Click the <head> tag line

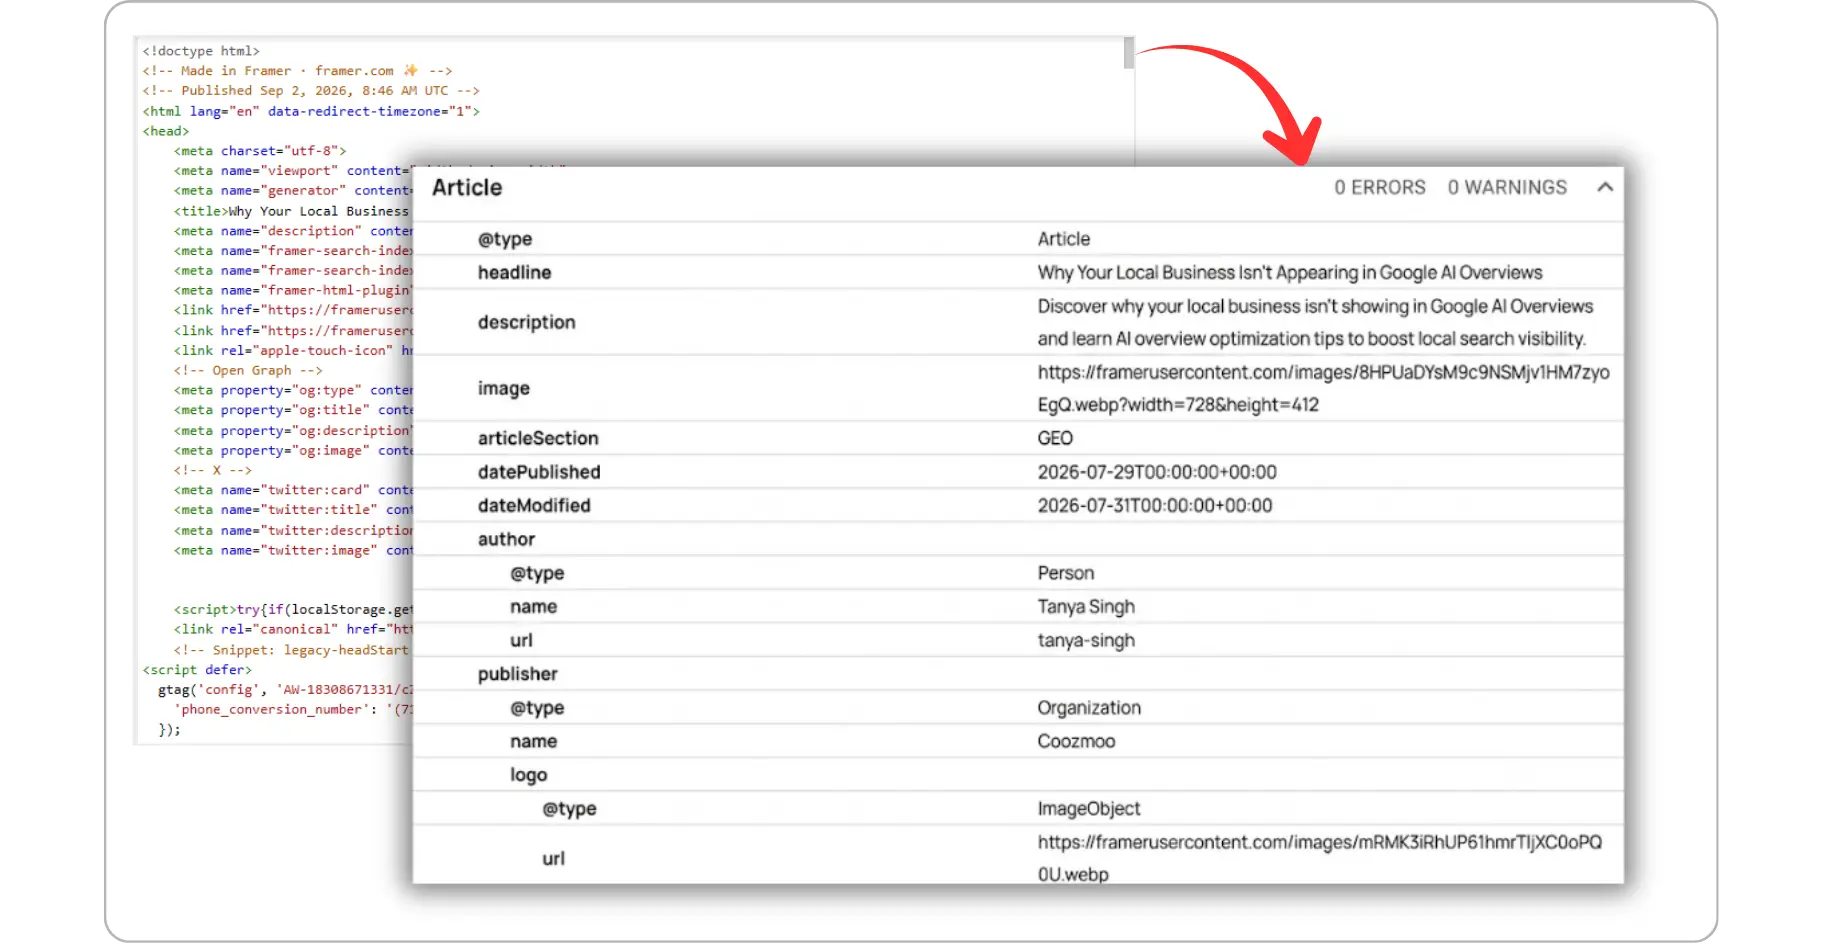pos(165,131)
